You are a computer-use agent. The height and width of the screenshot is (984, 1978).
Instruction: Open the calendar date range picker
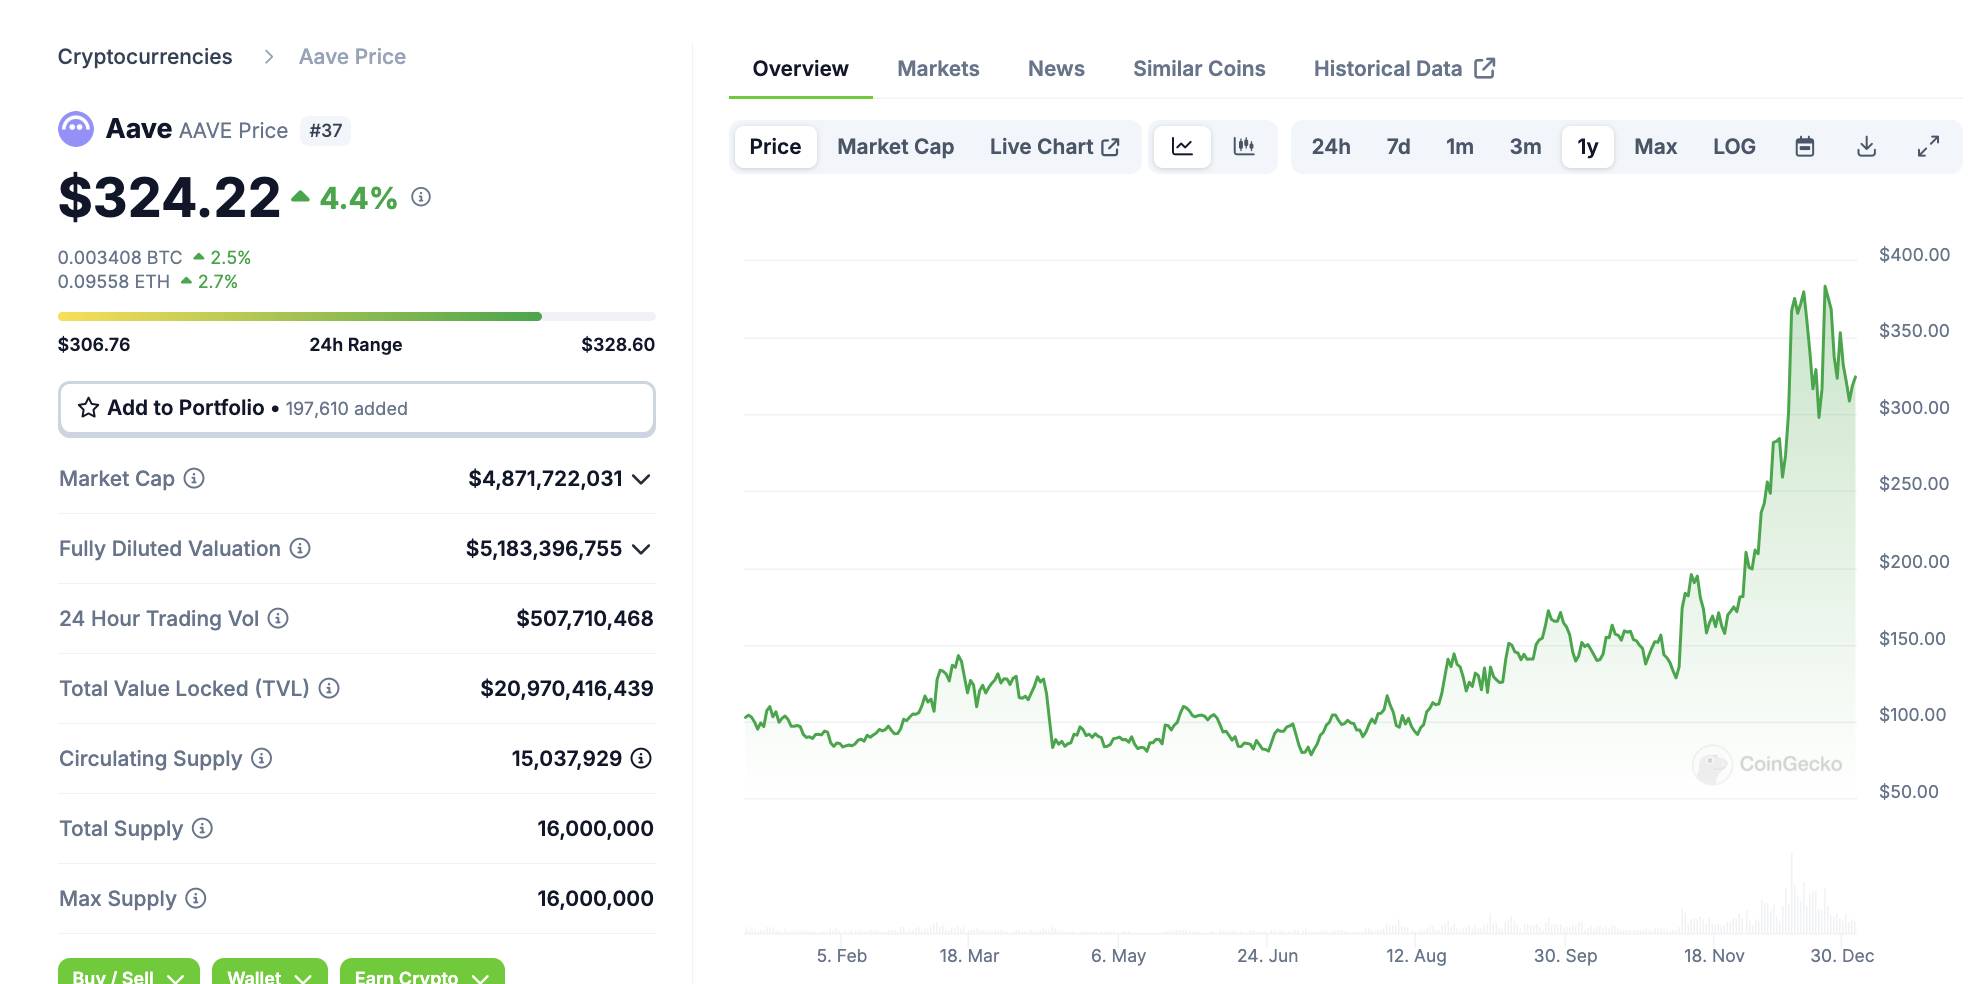pos(1805,147)
